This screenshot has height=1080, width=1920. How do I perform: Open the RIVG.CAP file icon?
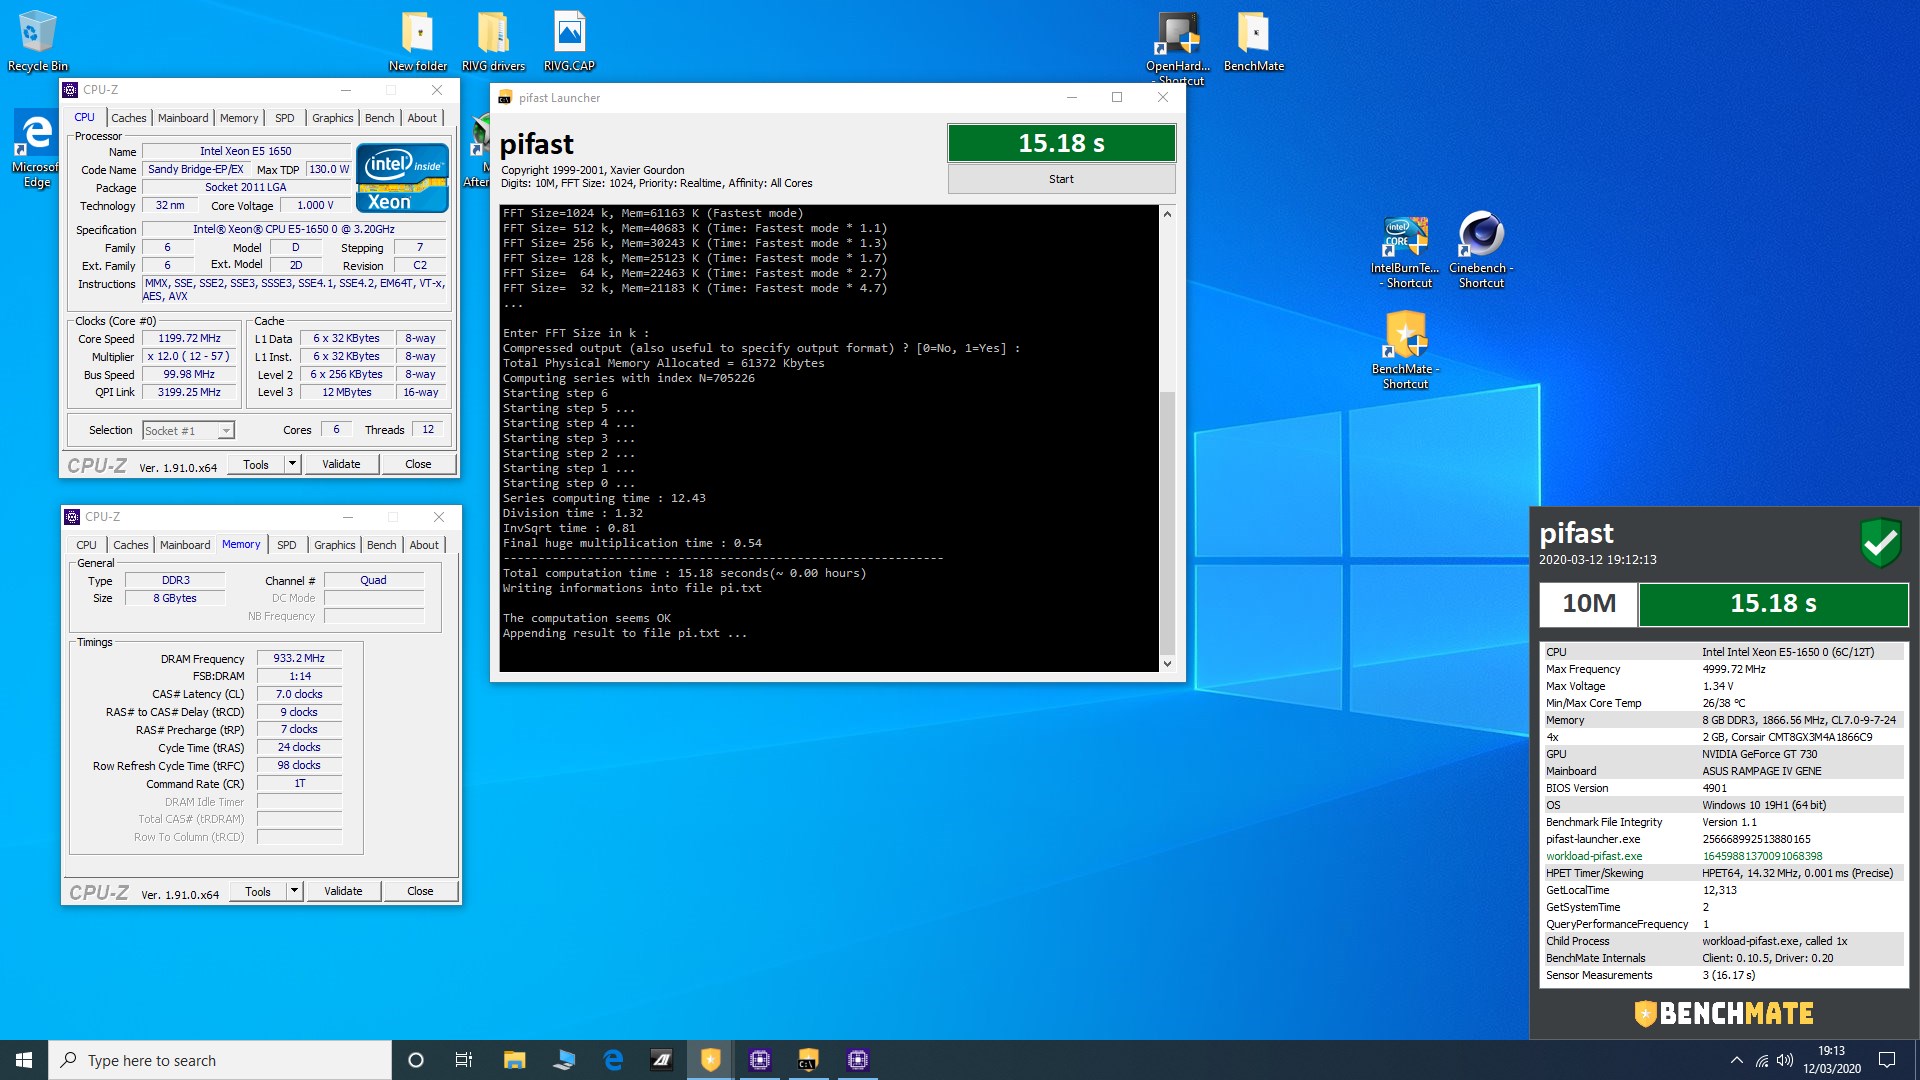[x=569, y=40]
